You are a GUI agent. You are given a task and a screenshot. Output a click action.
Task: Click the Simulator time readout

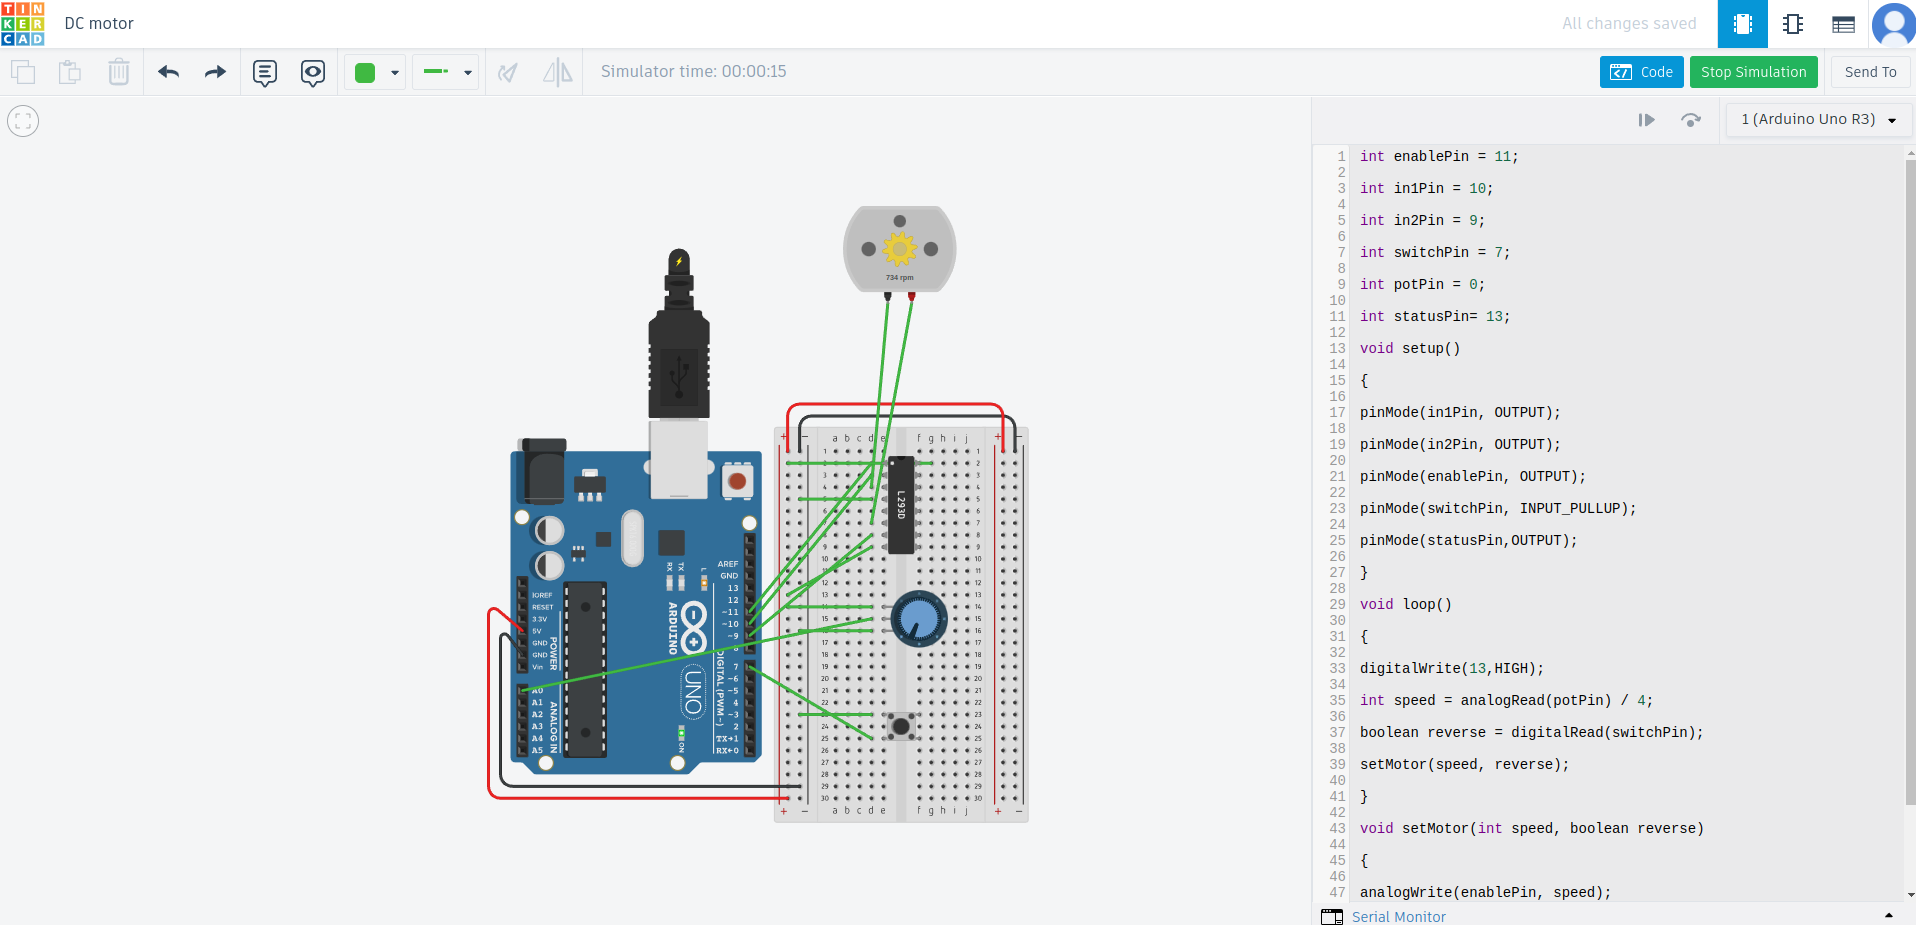pyautogui.click(x=694, y=72)
